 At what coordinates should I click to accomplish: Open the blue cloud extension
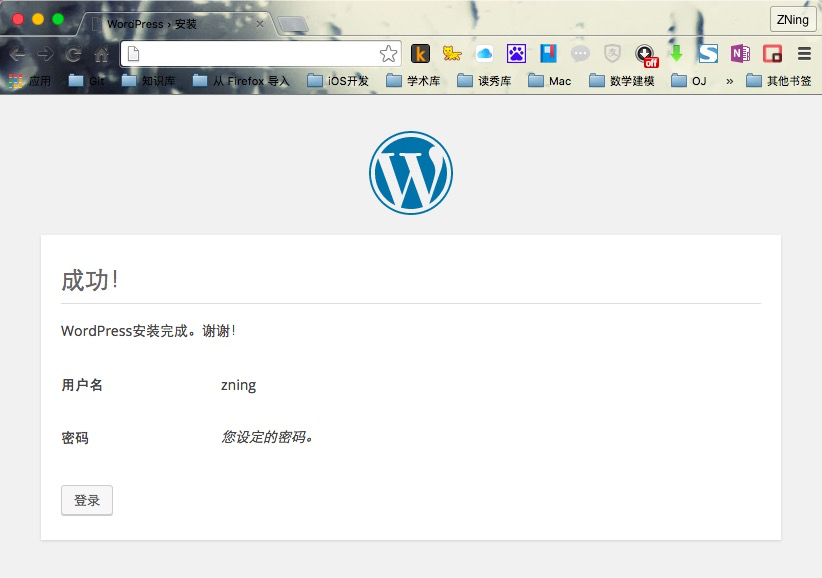point(484,53)
